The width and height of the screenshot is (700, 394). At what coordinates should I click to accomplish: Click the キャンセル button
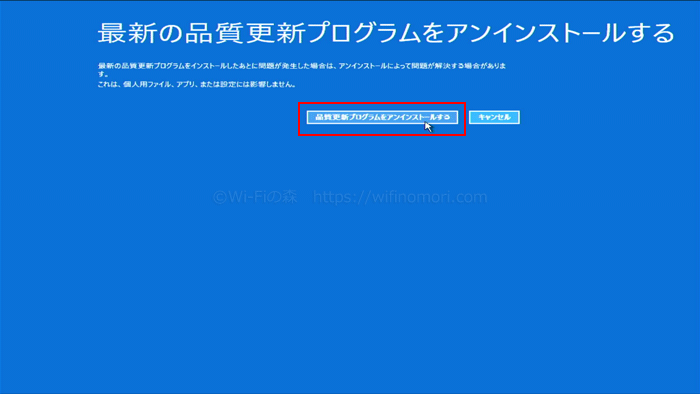pyautogui.click(x=494, y=117)
